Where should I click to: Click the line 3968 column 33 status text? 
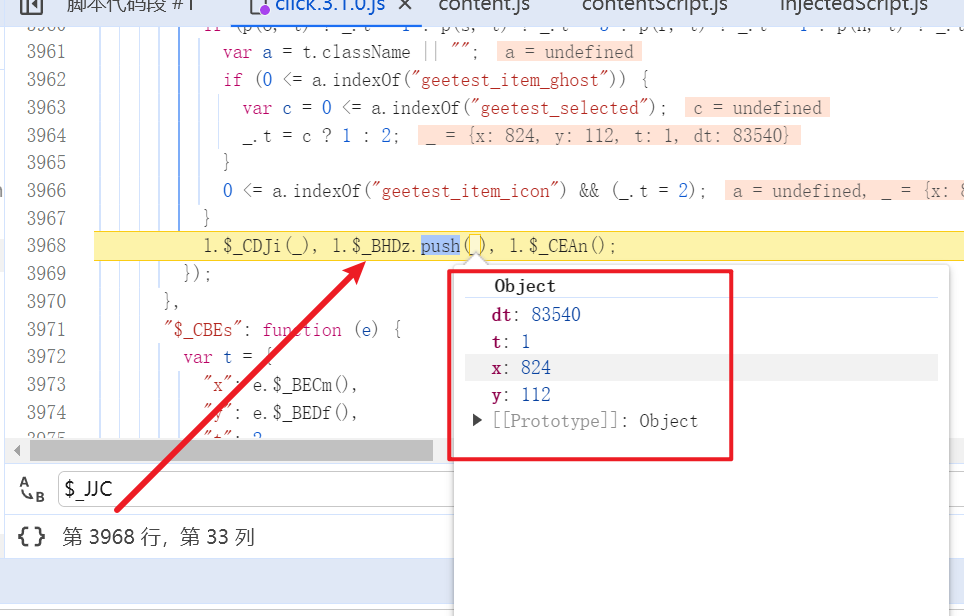click(158, 537)
